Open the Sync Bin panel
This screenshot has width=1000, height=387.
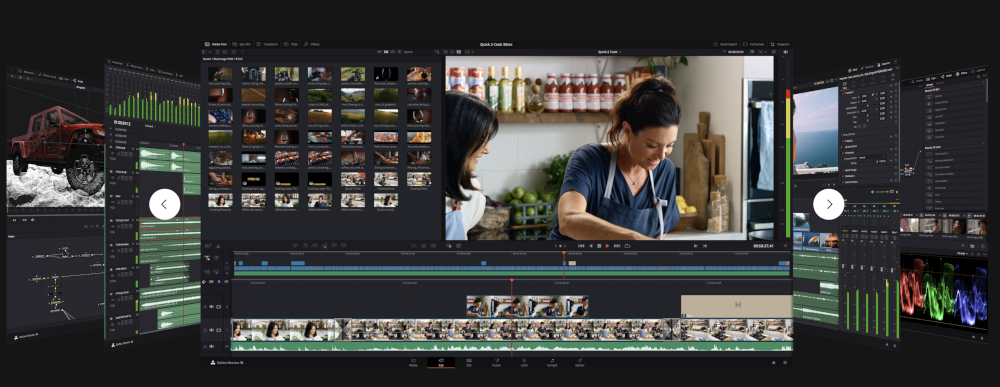[x=241, y=44]
